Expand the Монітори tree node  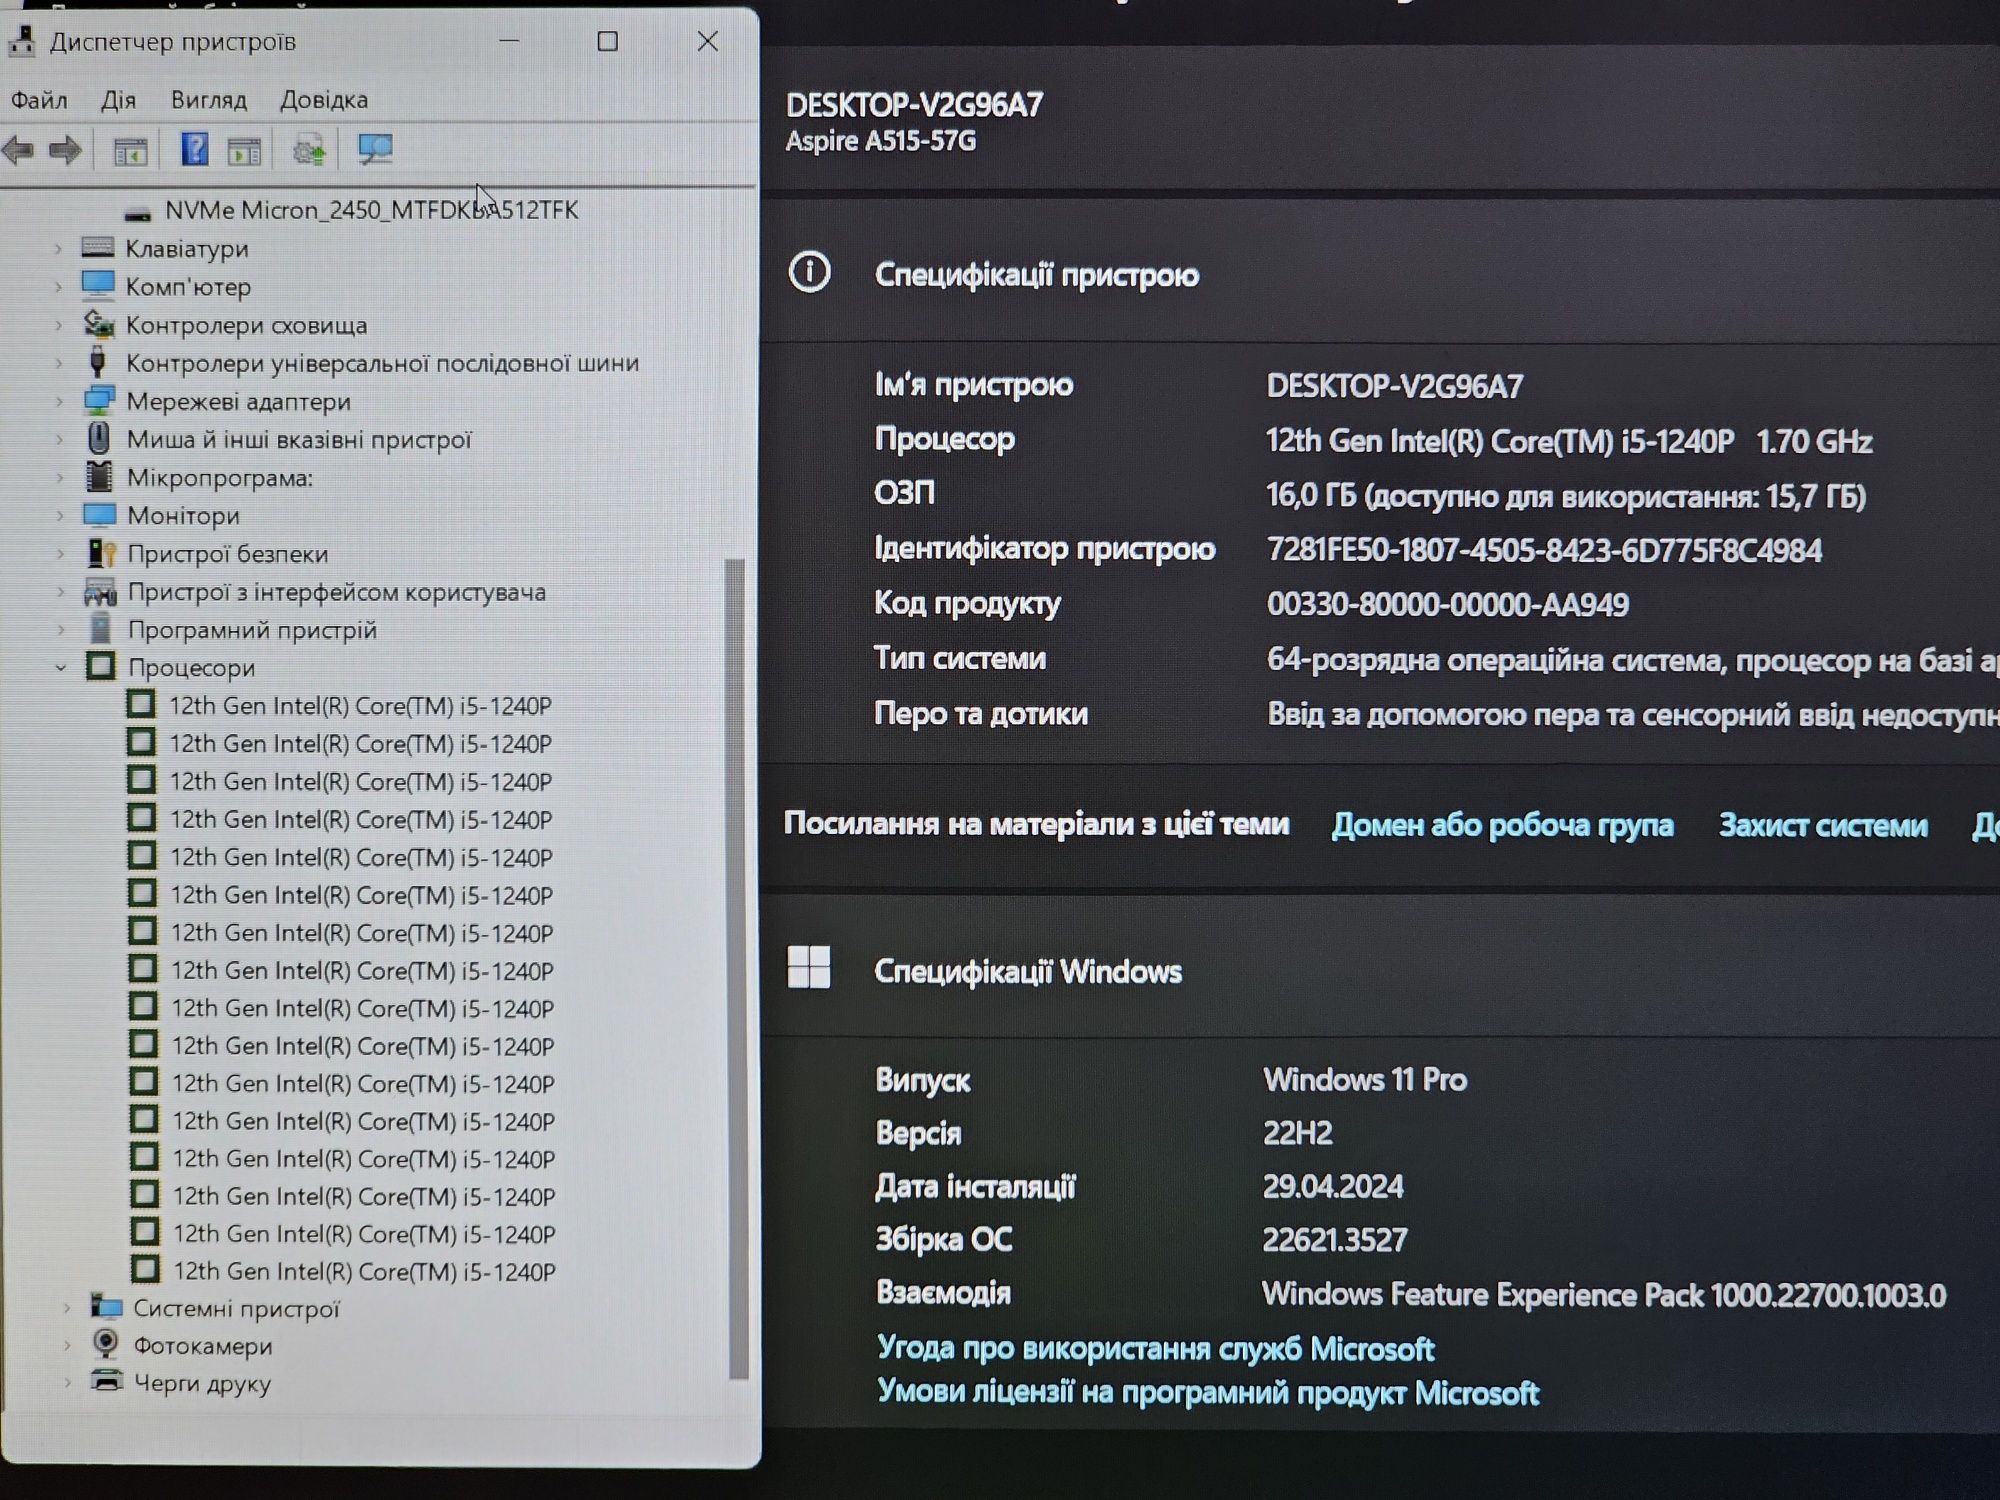(x=60, y=516)
